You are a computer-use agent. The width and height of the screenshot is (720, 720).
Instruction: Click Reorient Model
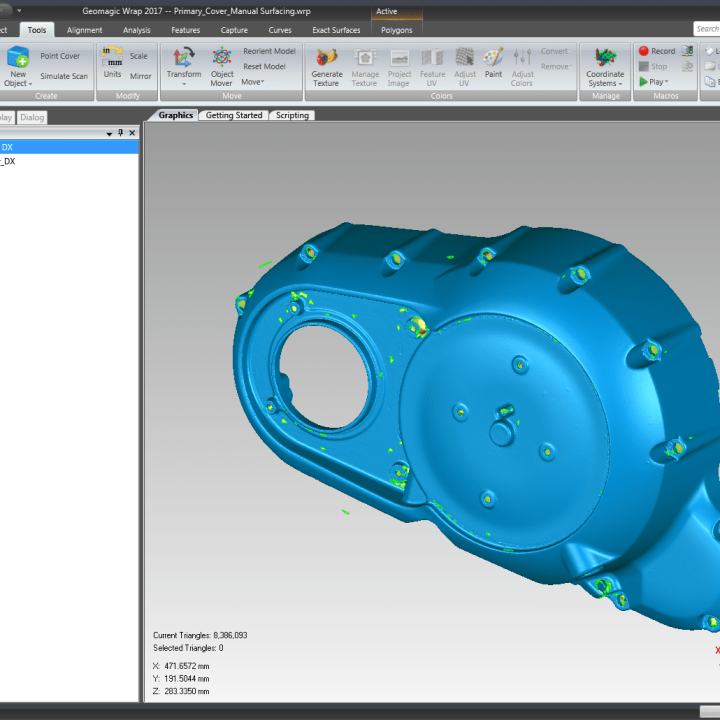pyautogui.click(x=269, y=51)
